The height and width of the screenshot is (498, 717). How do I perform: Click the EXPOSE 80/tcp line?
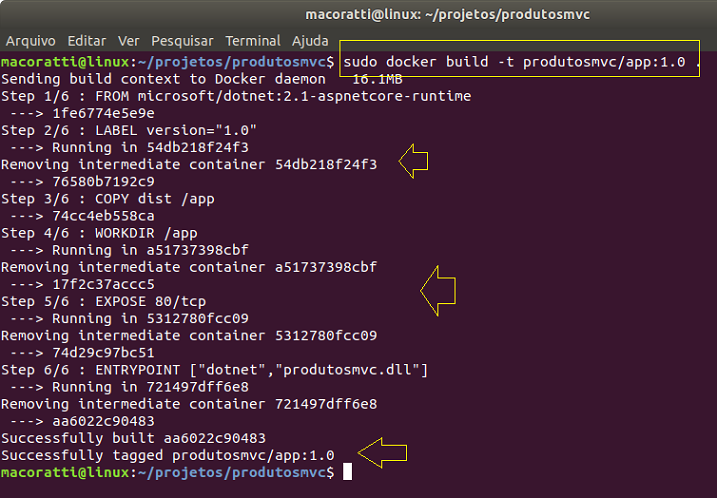click(x=103, y=302)
